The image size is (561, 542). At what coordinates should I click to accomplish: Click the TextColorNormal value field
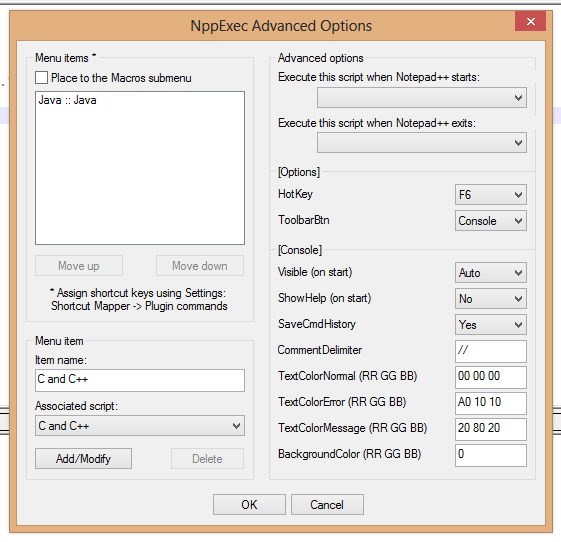click(x=491, y=377)
